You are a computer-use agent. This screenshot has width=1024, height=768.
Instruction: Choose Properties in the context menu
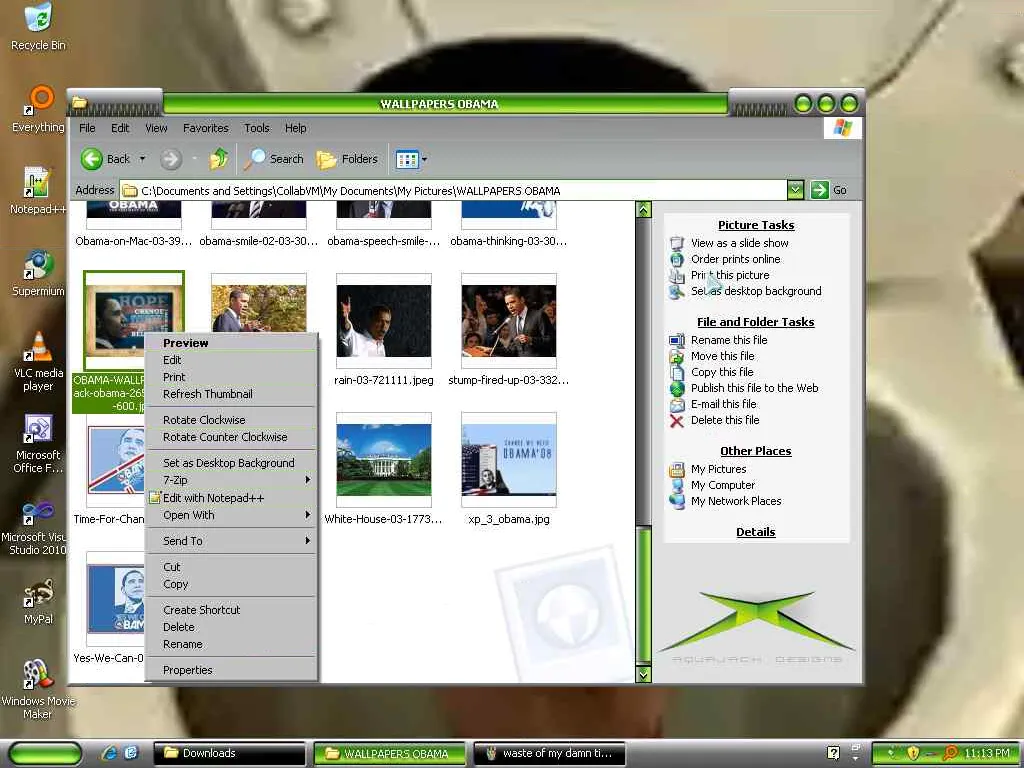[231, 670]
